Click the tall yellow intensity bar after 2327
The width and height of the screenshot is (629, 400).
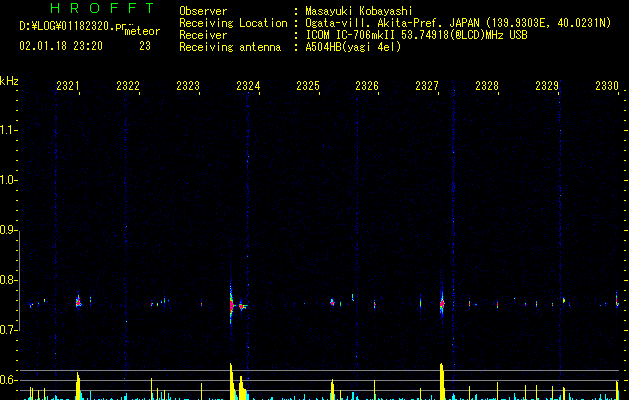(442, 381)
